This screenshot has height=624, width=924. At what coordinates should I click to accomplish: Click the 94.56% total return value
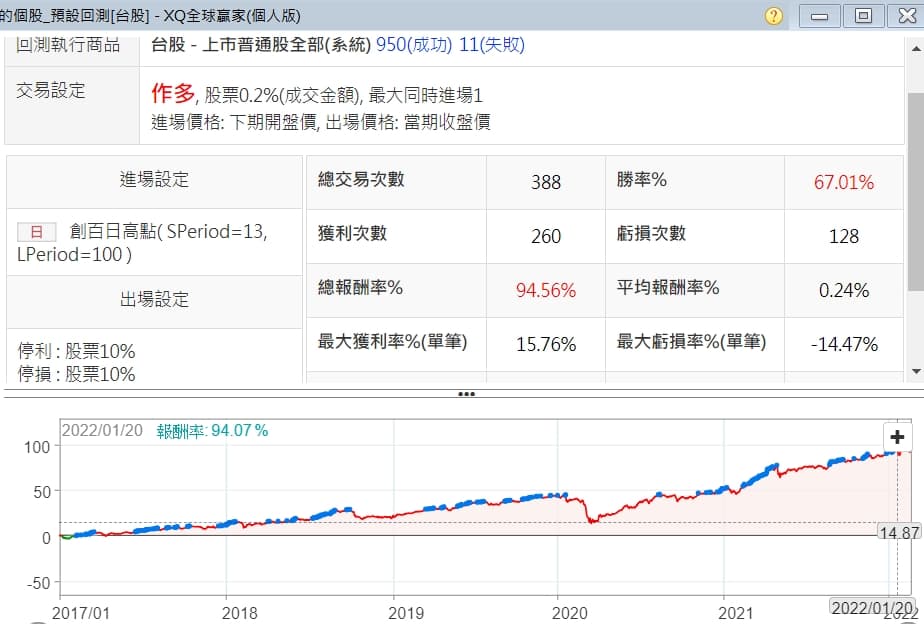[x=545, y=290]
